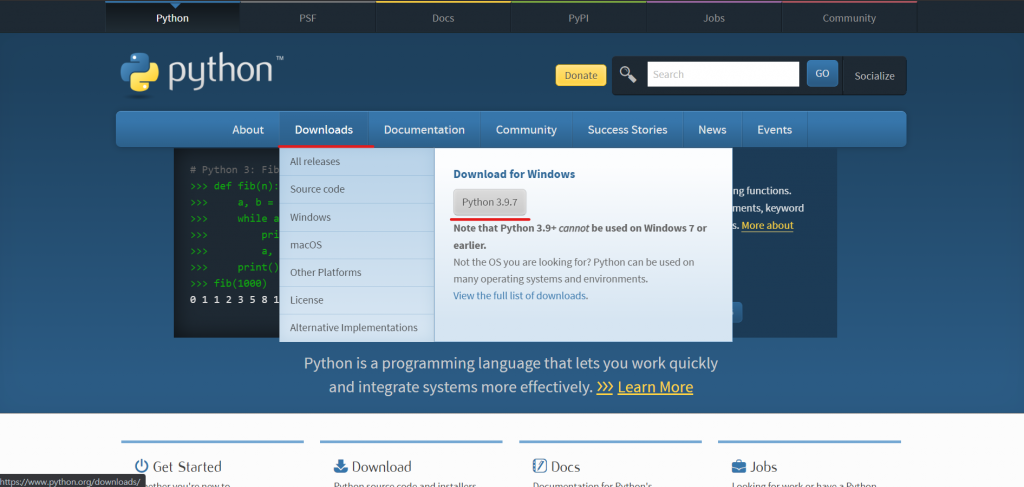Open the Documentation navigation menu
The width and height of the screenshot is (1024, 487).
(x=424, y=129)
